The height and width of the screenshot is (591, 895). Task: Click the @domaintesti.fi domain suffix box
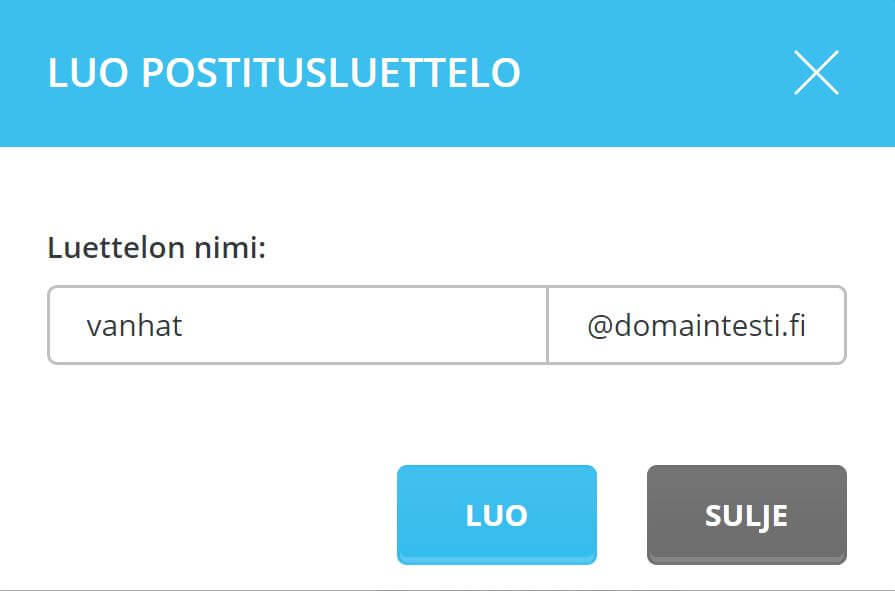(696, 326)
